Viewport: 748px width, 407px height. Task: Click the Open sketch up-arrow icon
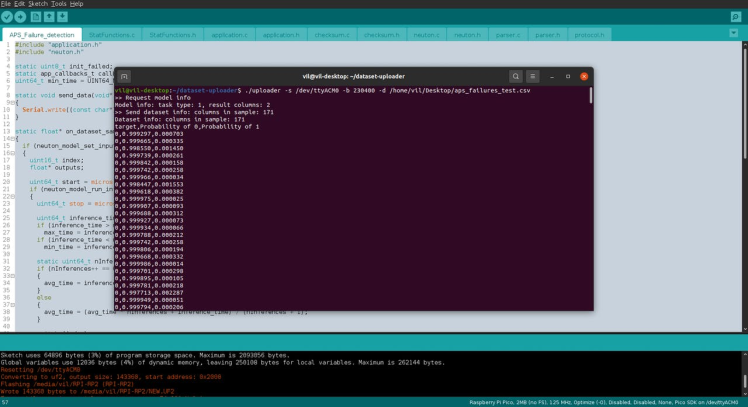50,17
